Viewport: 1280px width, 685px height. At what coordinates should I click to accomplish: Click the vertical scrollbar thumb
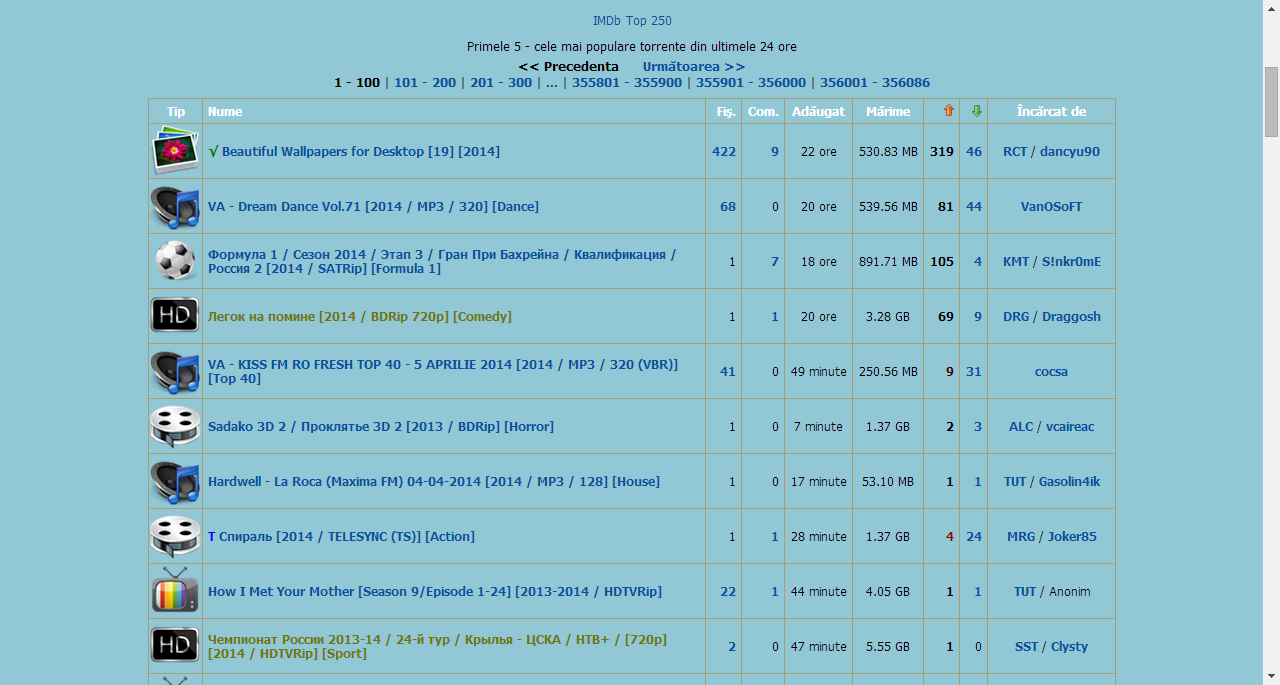pos(1271,101)
